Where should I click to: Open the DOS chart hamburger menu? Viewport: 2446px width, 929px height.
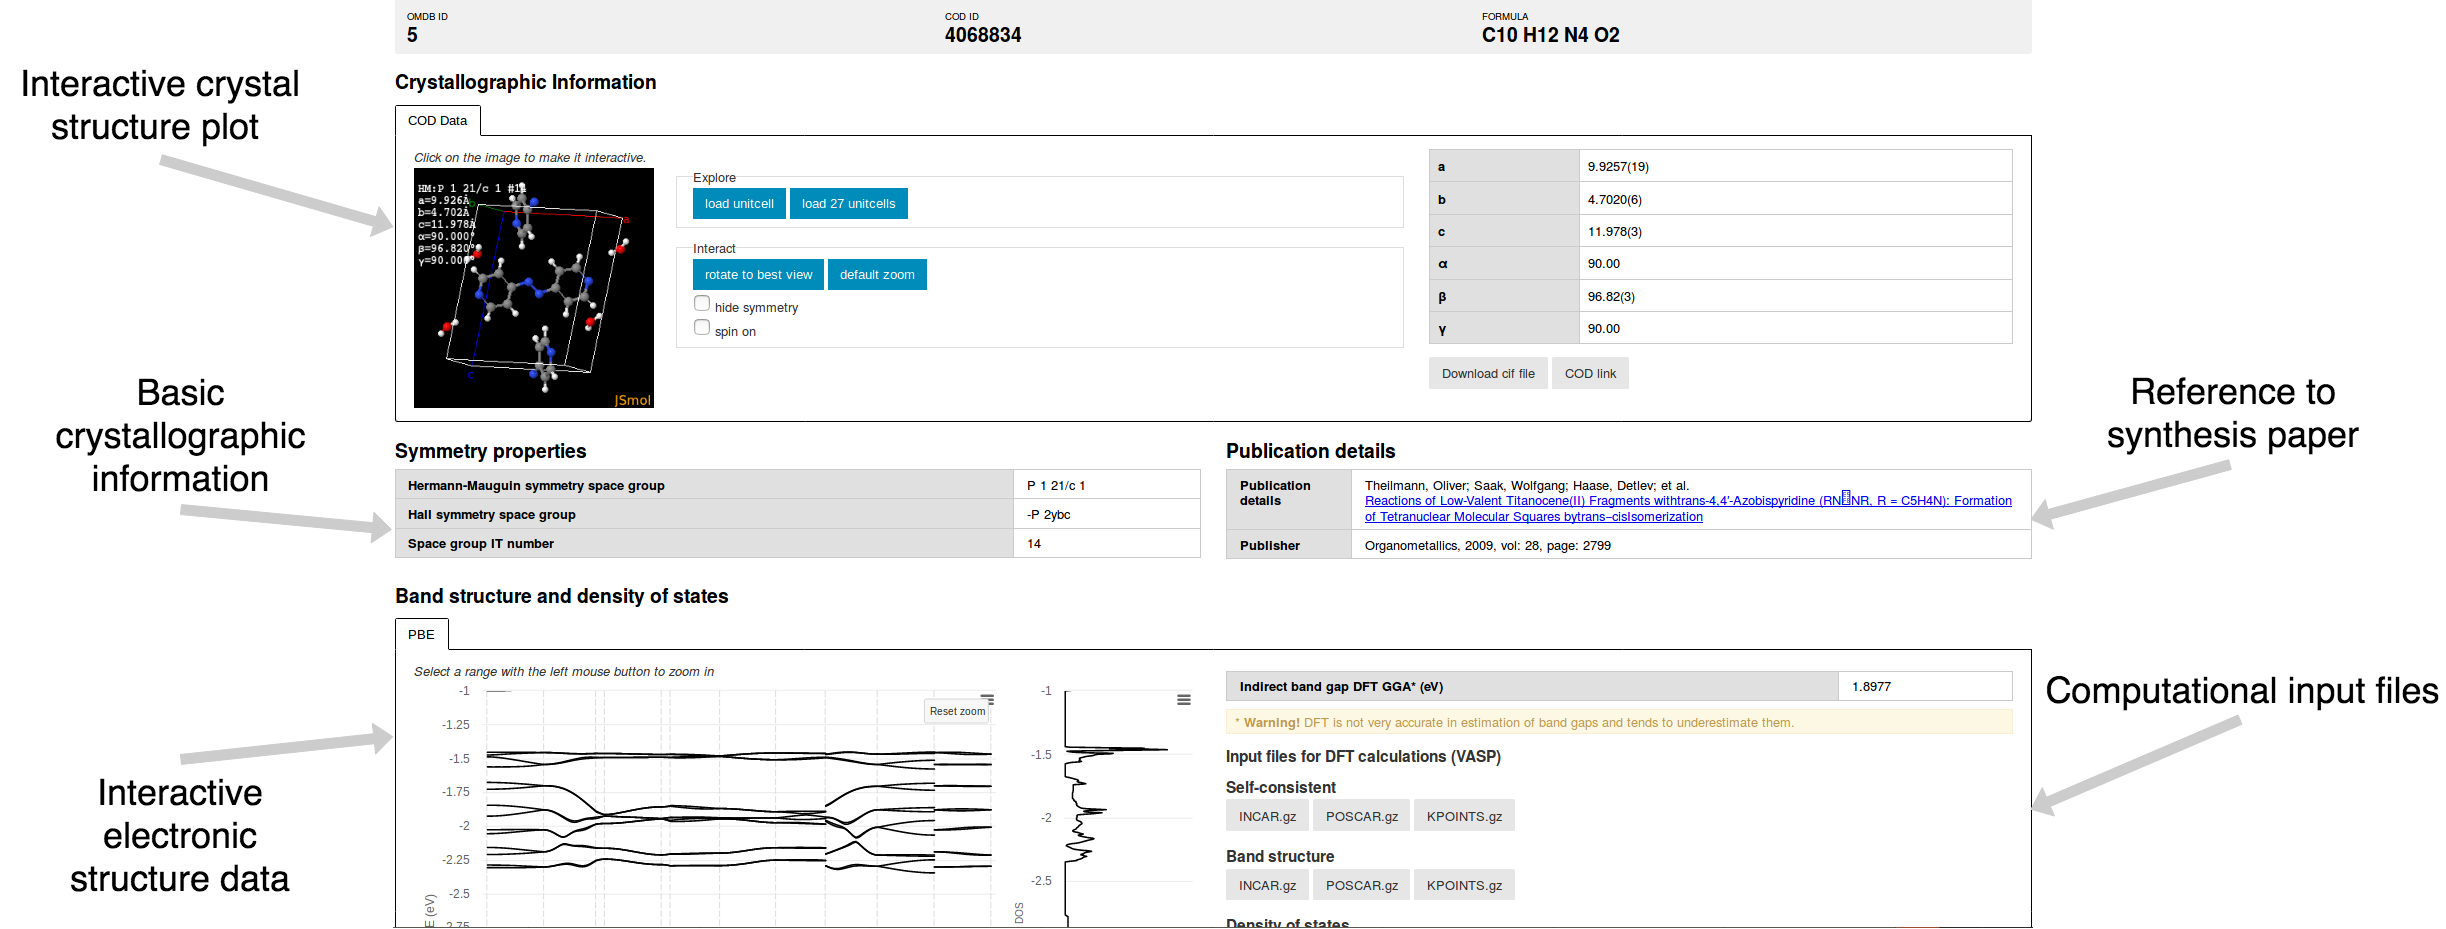tap(1183, 700)
